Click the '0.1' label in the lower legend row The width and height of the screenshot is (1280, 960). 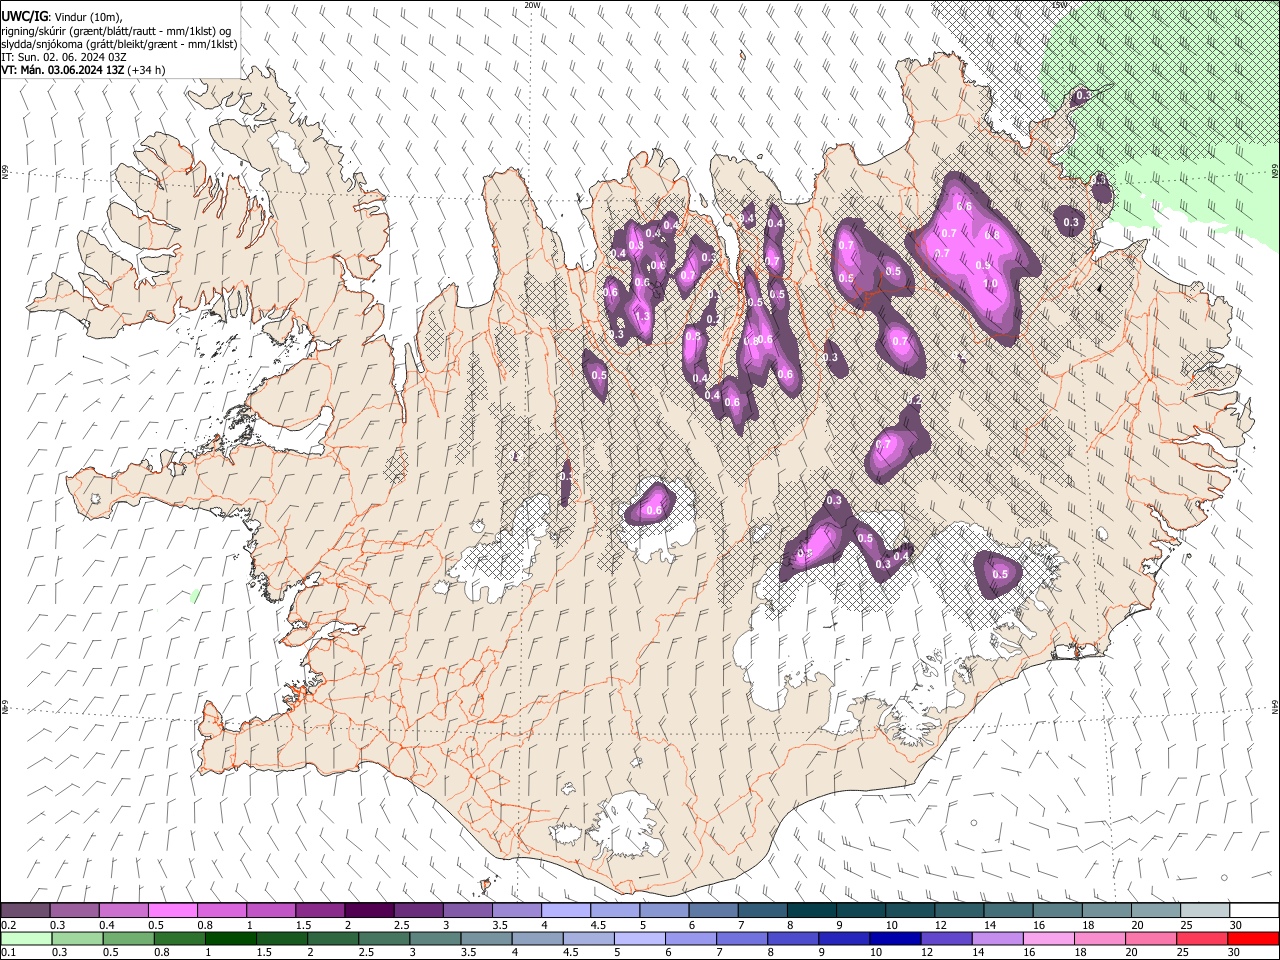pos(8,952)
